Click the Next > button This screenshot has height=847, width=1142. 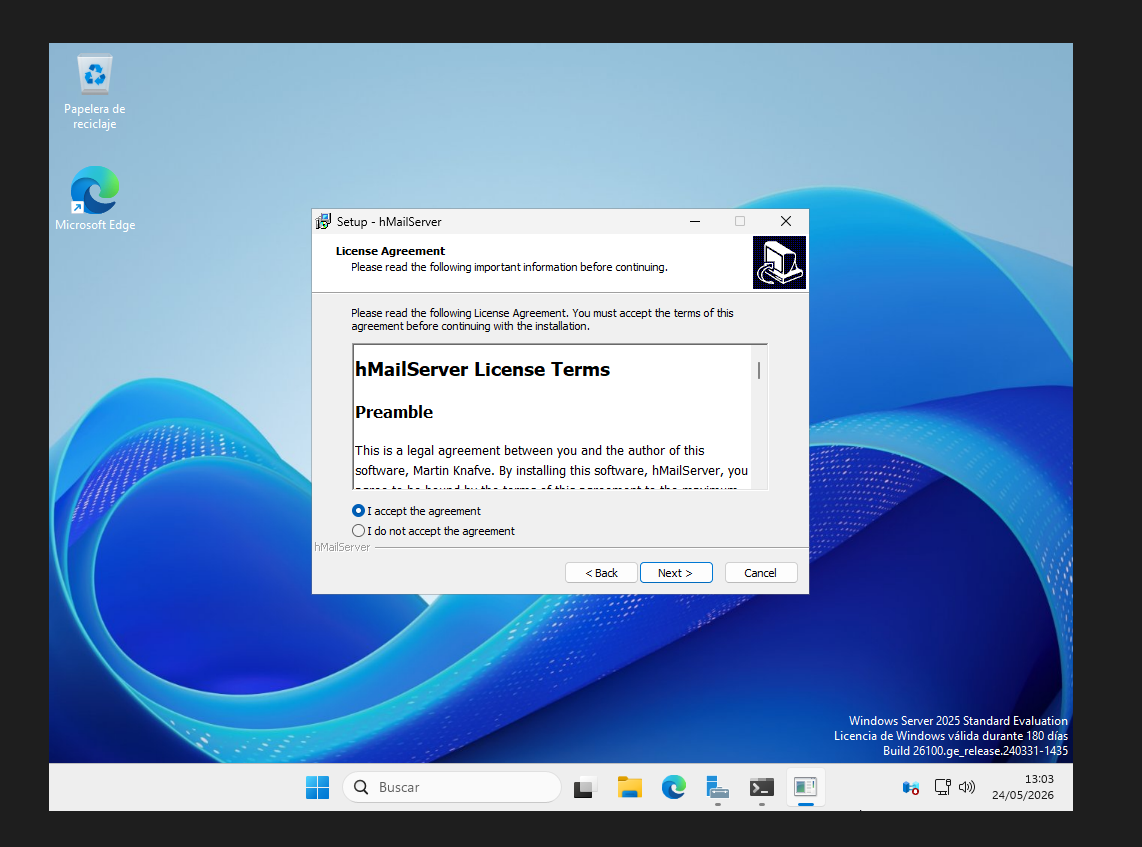point(676,573)
